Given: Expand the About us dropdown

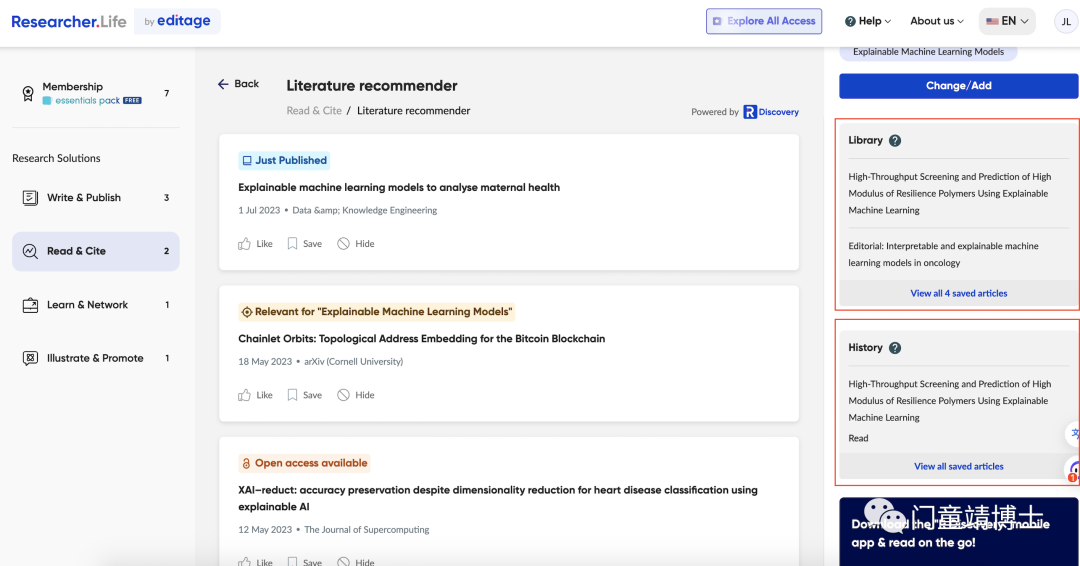Looking at the screenshot, I should tap(937, 21).
